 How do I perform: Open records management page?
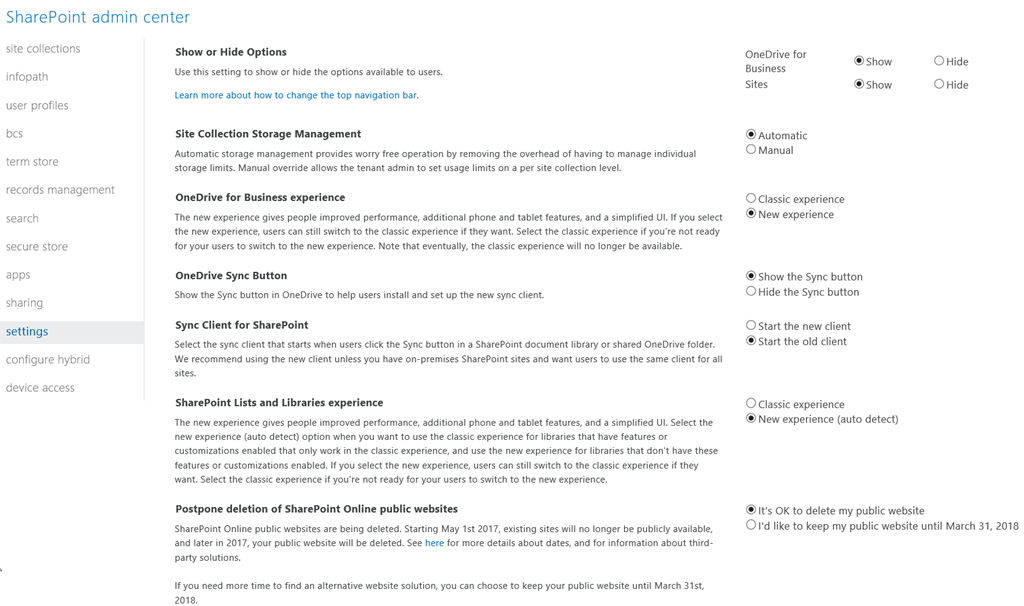[60, 190]
